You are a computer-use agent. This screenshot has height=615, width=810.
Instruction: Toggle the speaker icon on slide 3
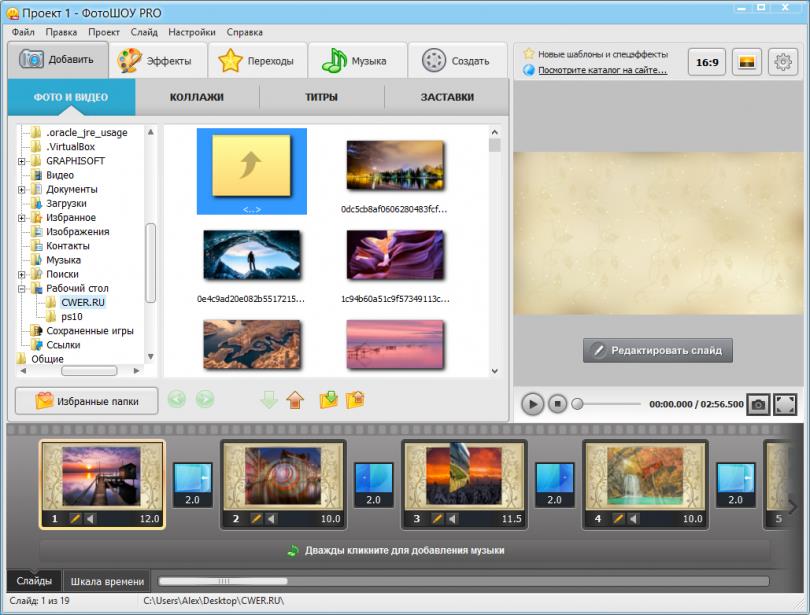452,519
